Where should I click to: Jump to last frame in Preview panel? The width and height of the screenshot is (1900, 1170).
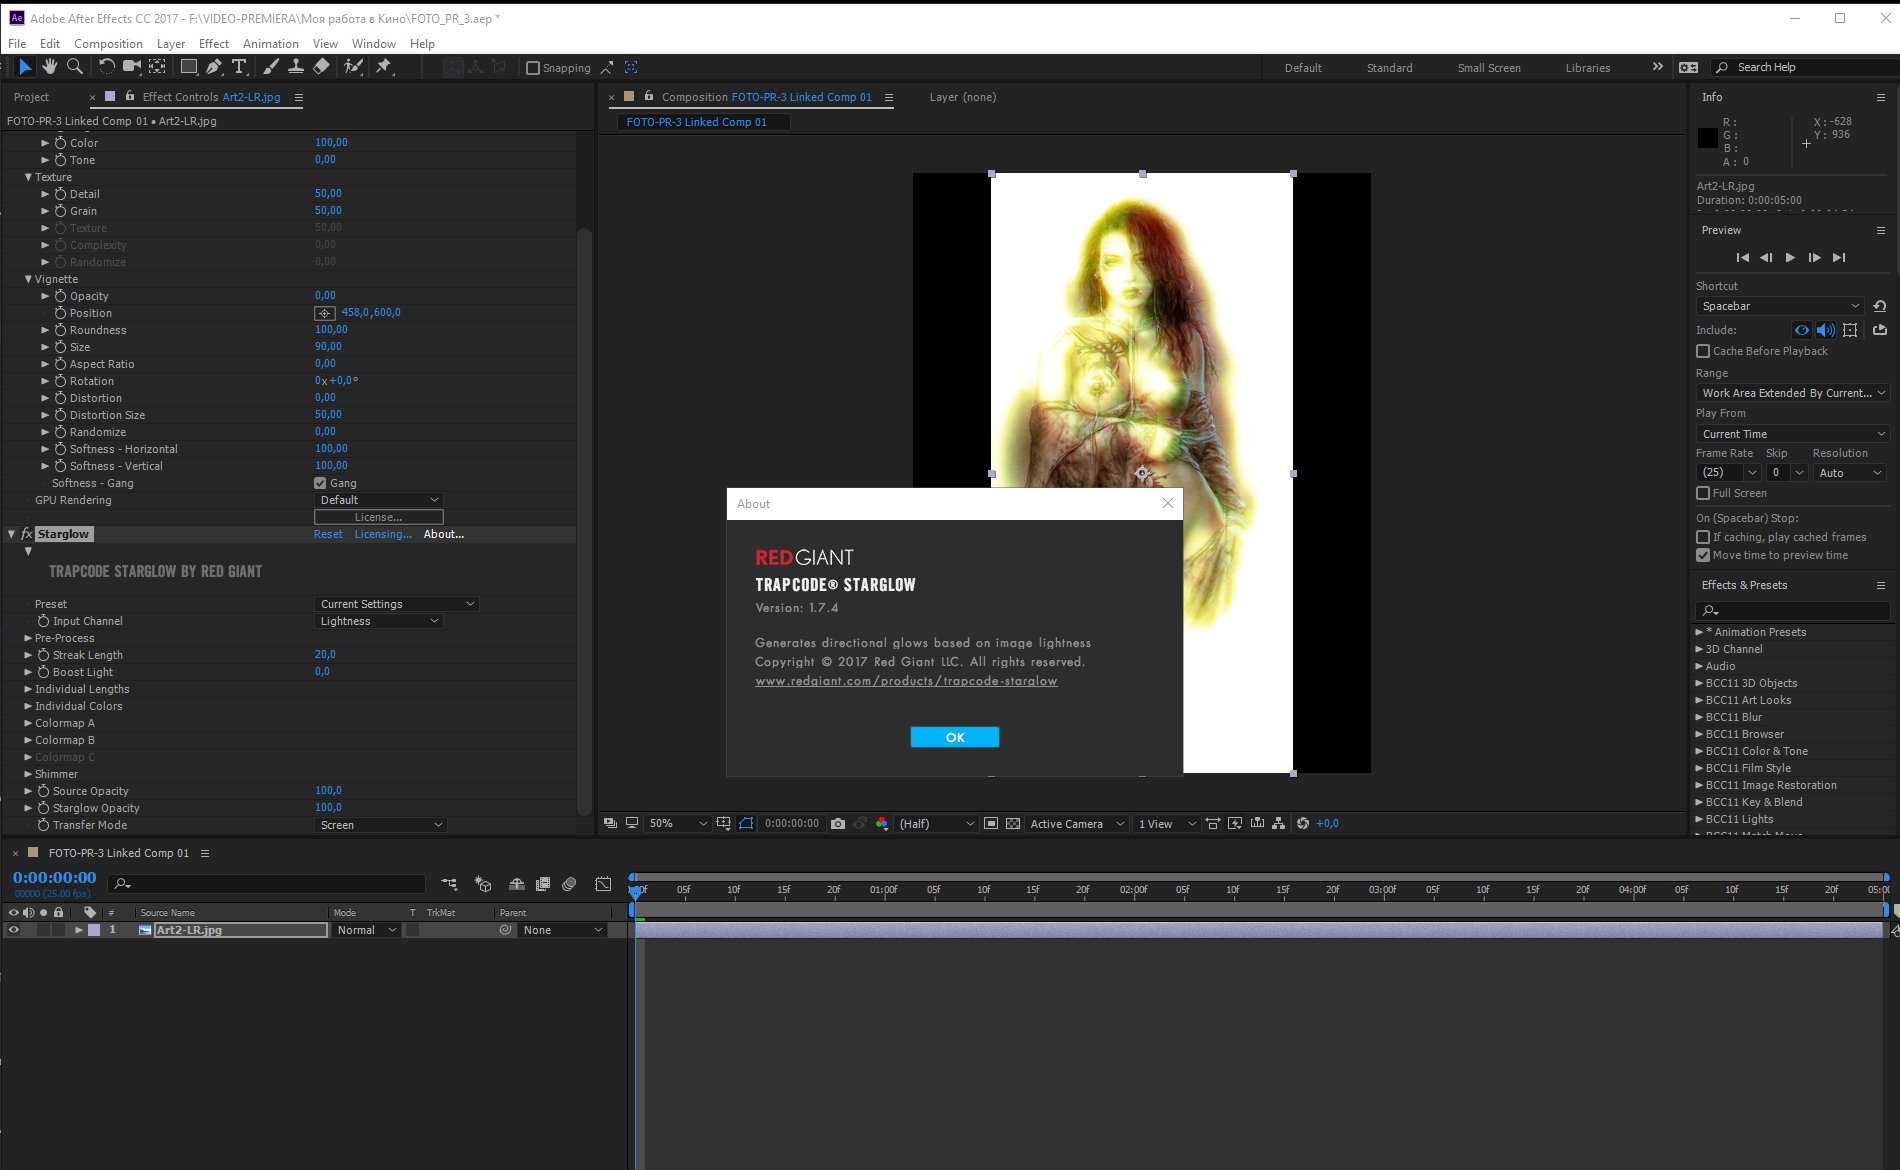tap(1838, 258)
